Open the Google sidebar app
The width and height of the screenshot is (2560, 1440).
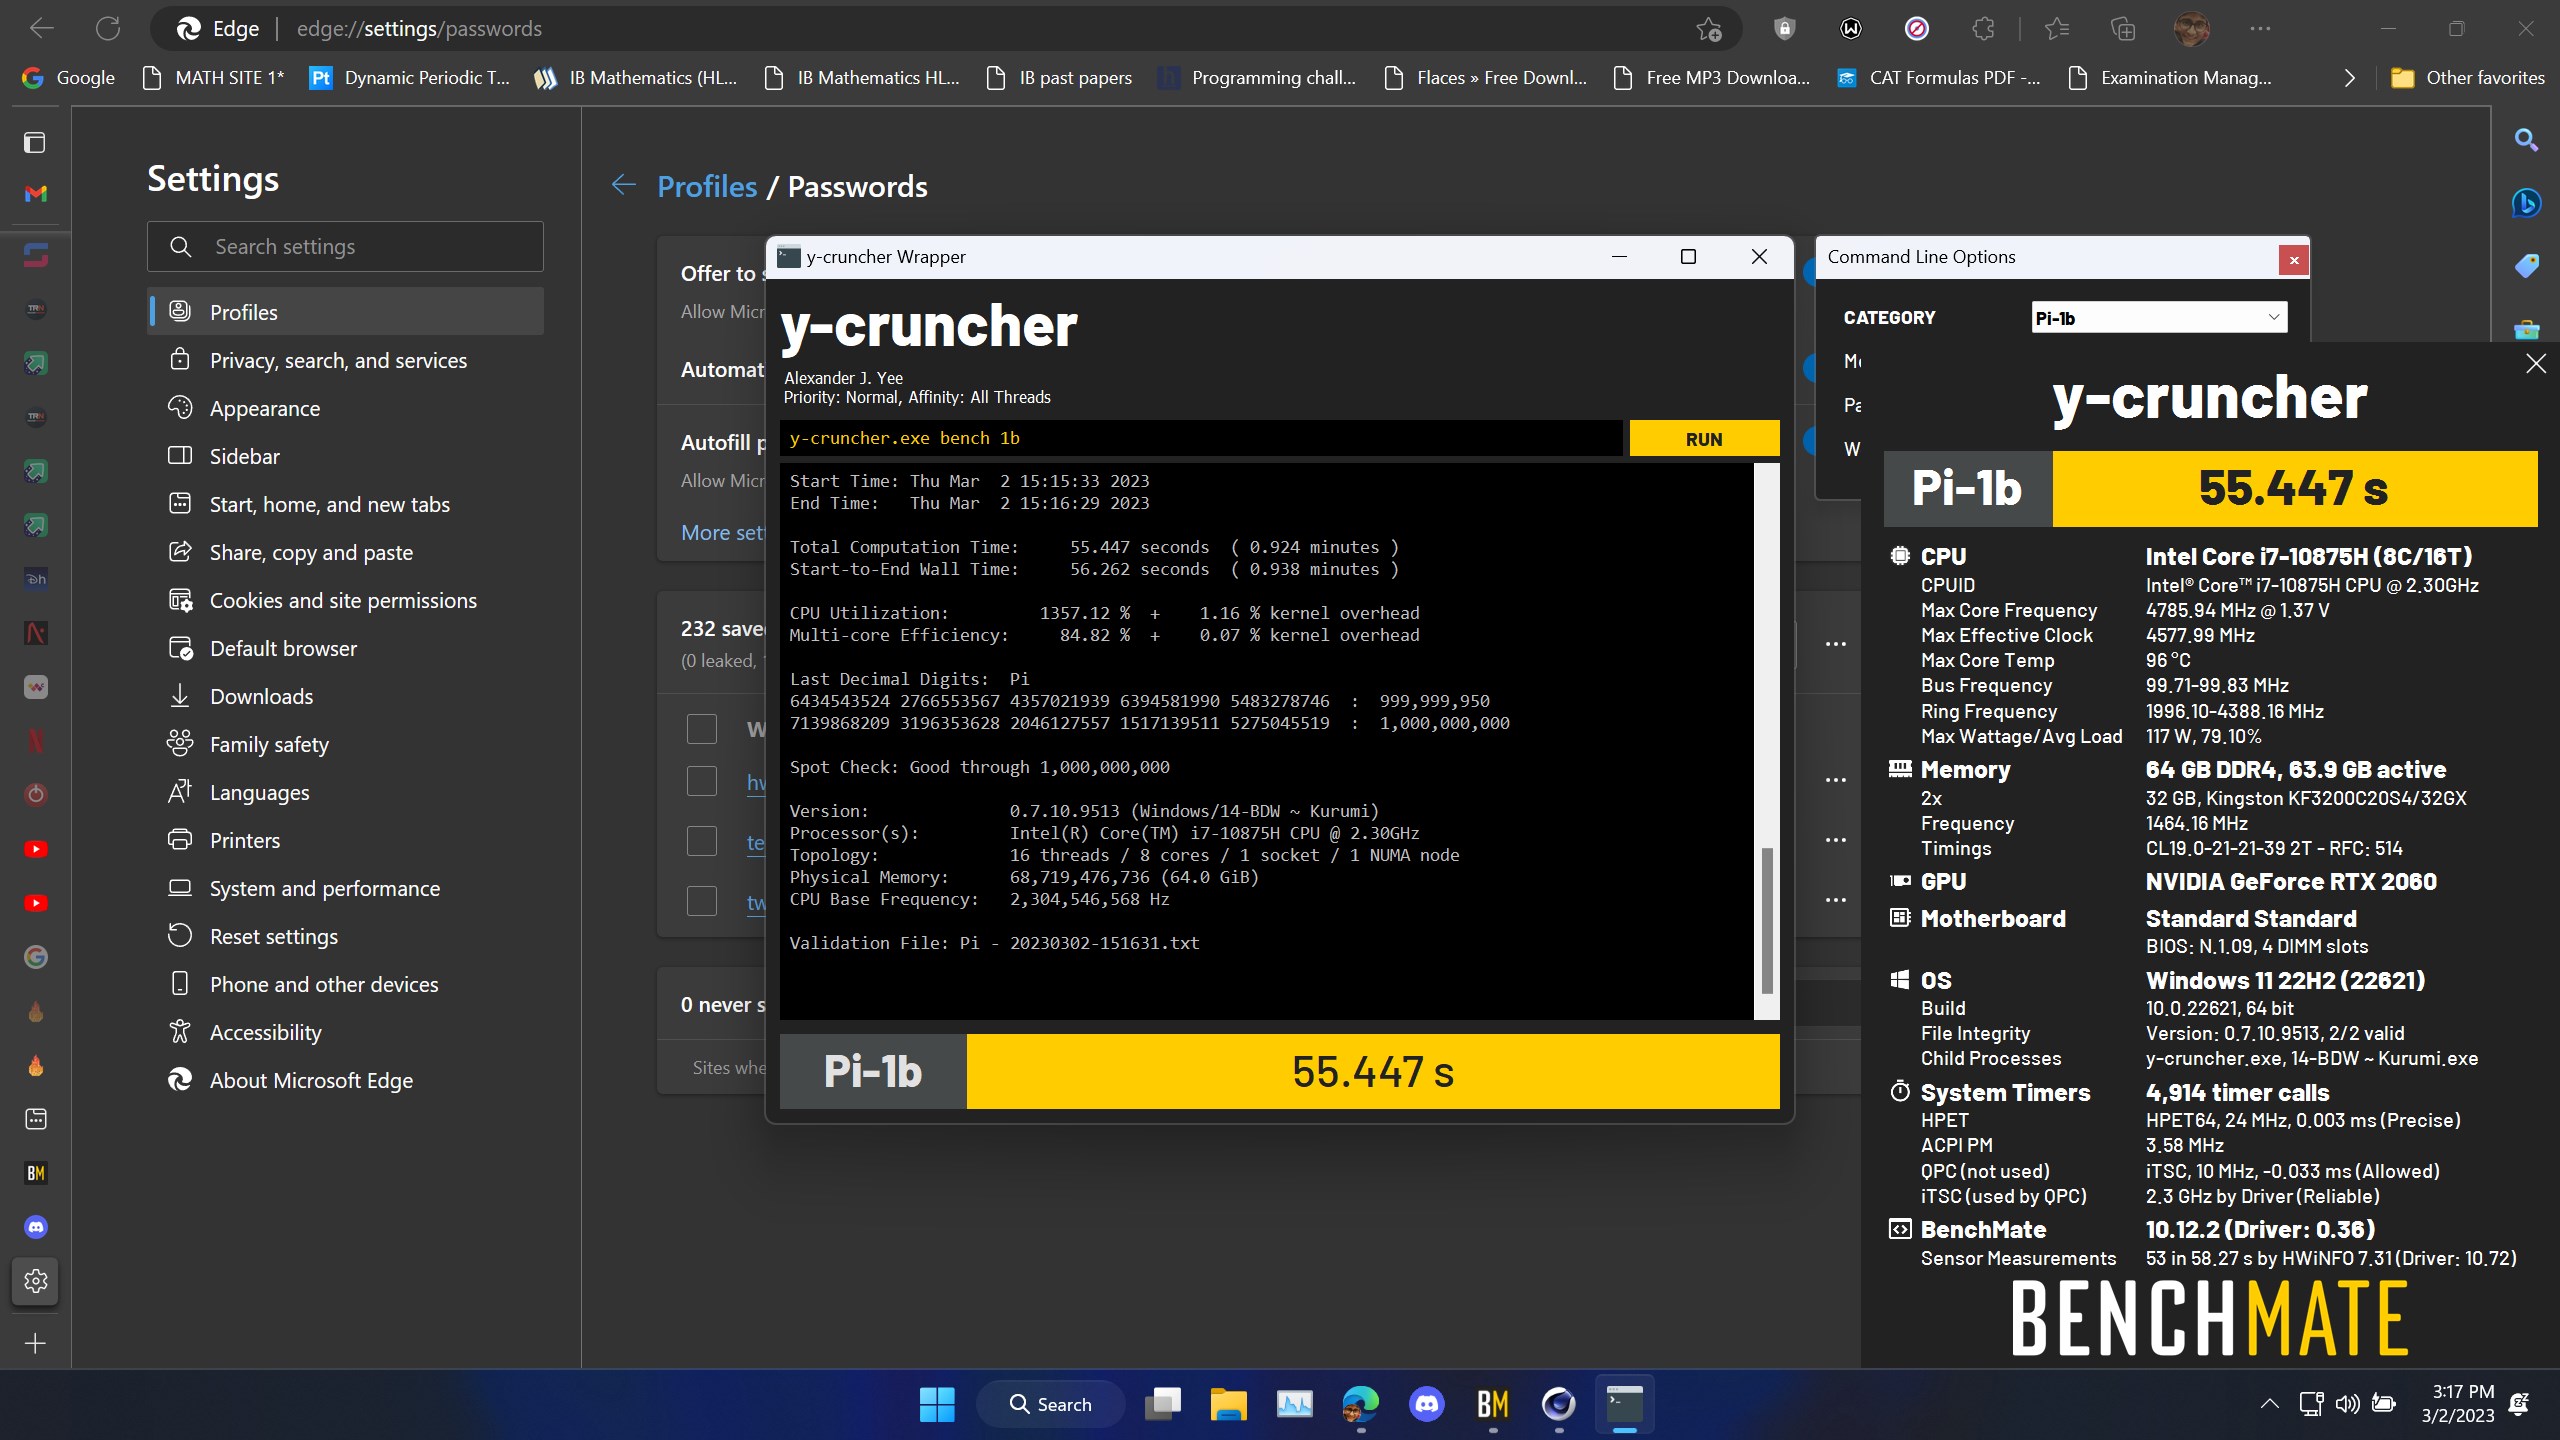click(x=36, y=957)
